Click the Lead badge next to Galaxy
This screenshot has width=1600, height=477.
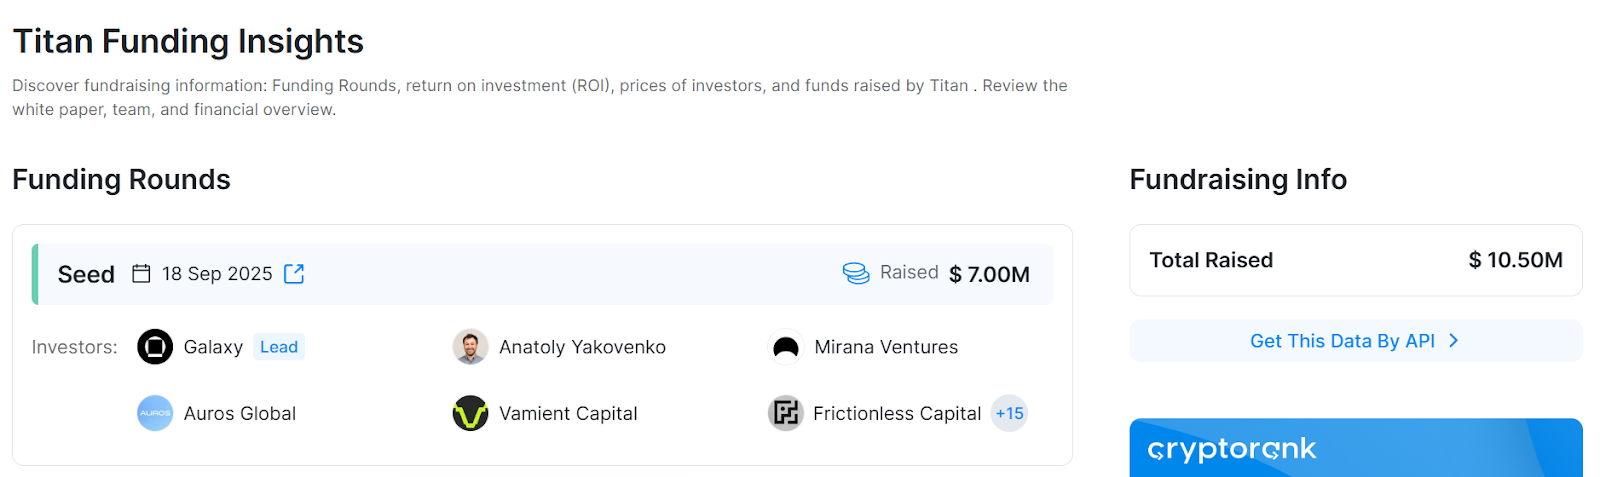279,347
